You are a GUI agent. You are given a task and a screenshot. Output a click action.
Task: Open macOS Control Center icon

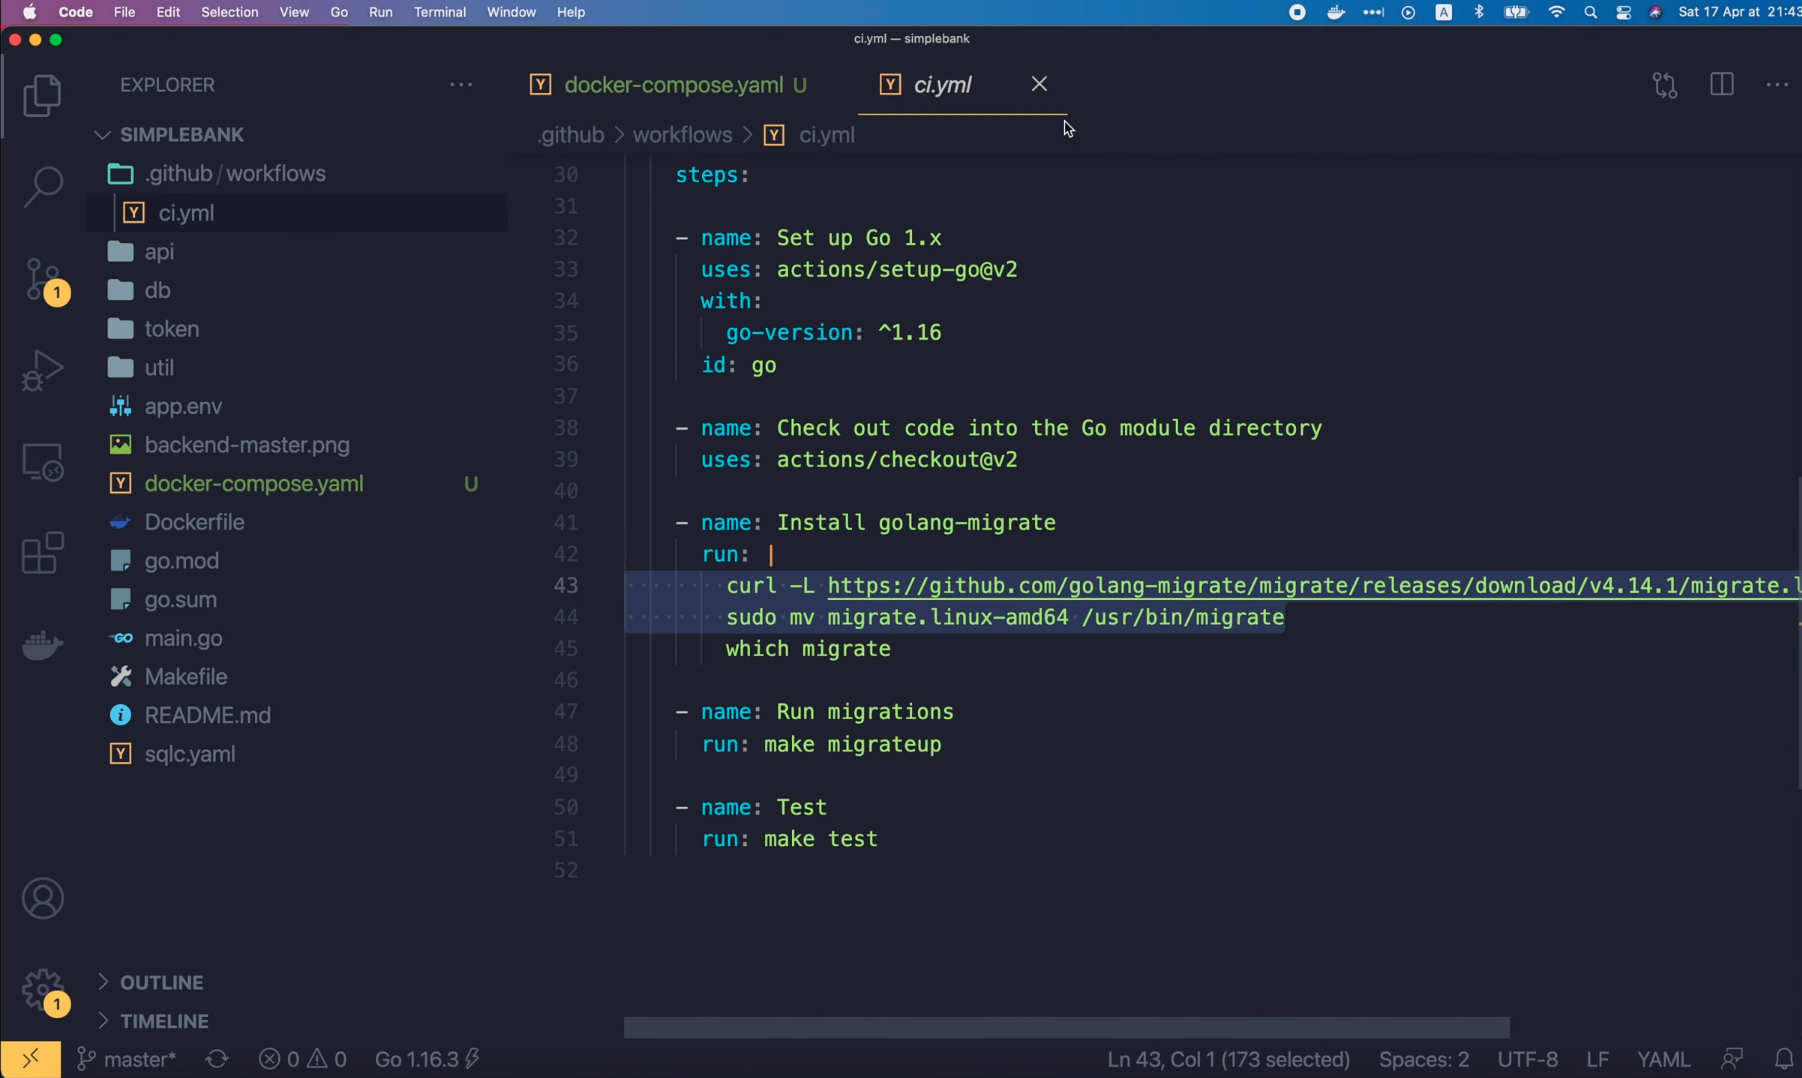[x=1623, y=12]
